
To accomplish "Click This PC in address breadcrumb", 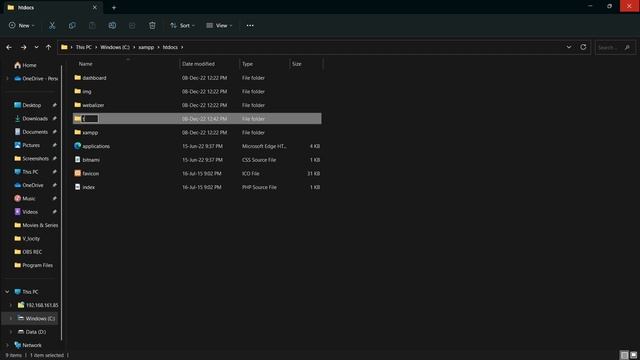I will [84, 47].
